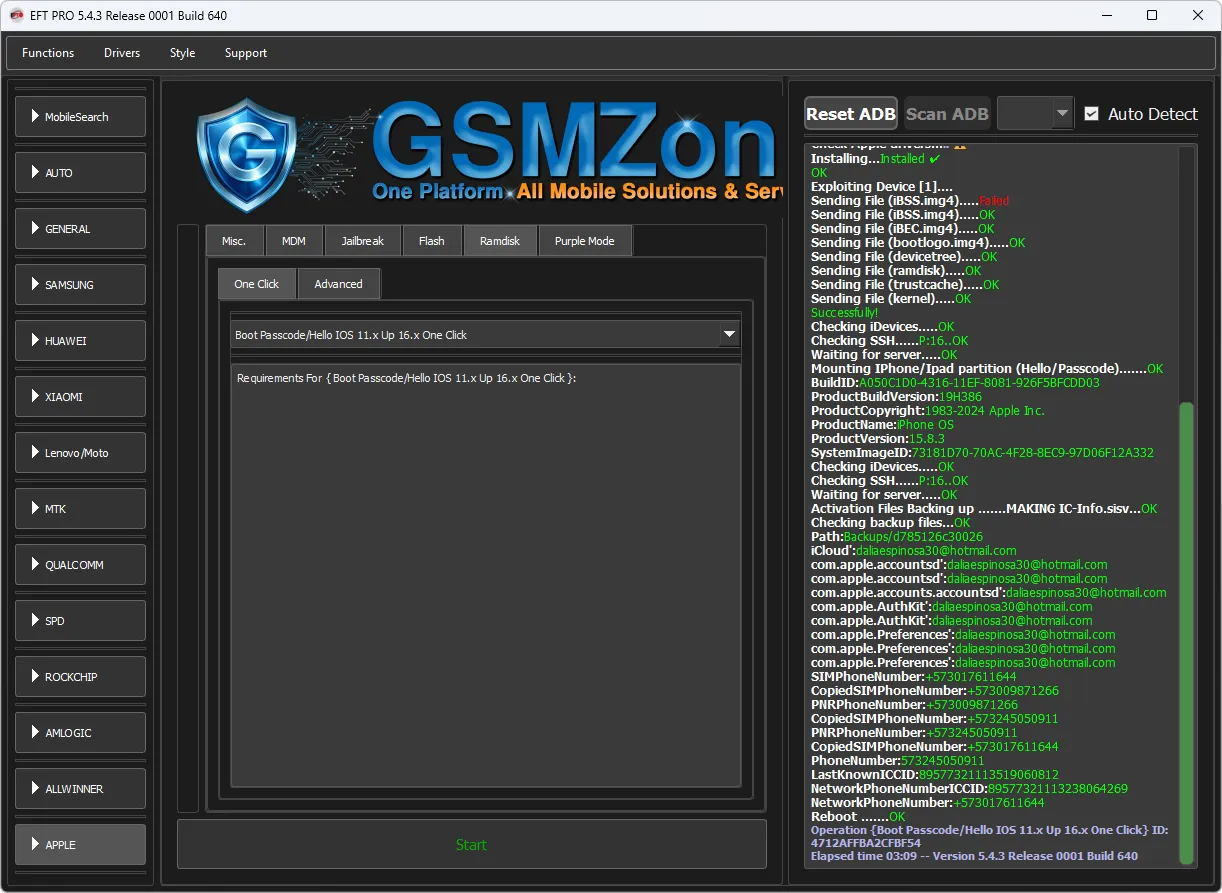The image size is (1222, 893).
Task: Expand the MTK sidebar section
Action: click(x=80, y=509)
